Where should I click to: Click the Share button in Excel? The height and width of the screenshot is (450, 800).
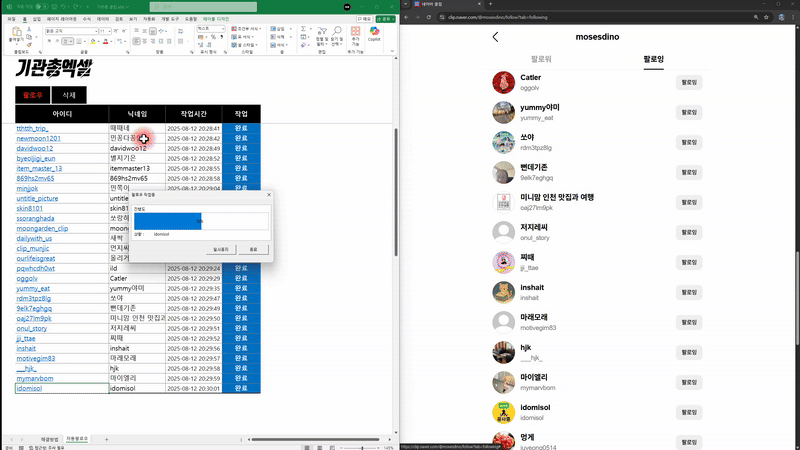click(385, 19)
